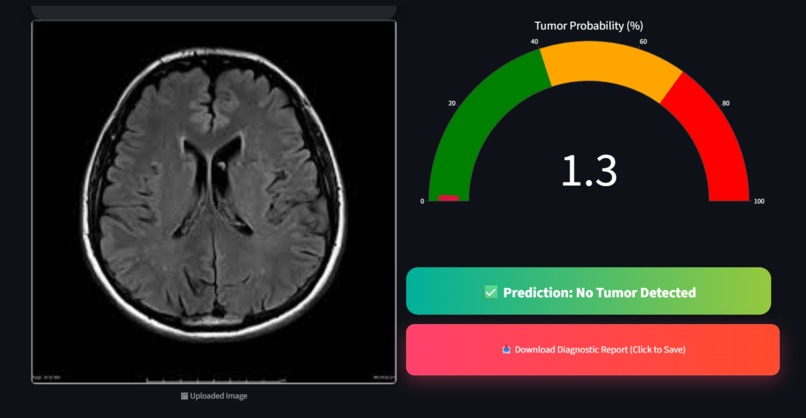Click the 60 tick label on gauge

(643, 42)
